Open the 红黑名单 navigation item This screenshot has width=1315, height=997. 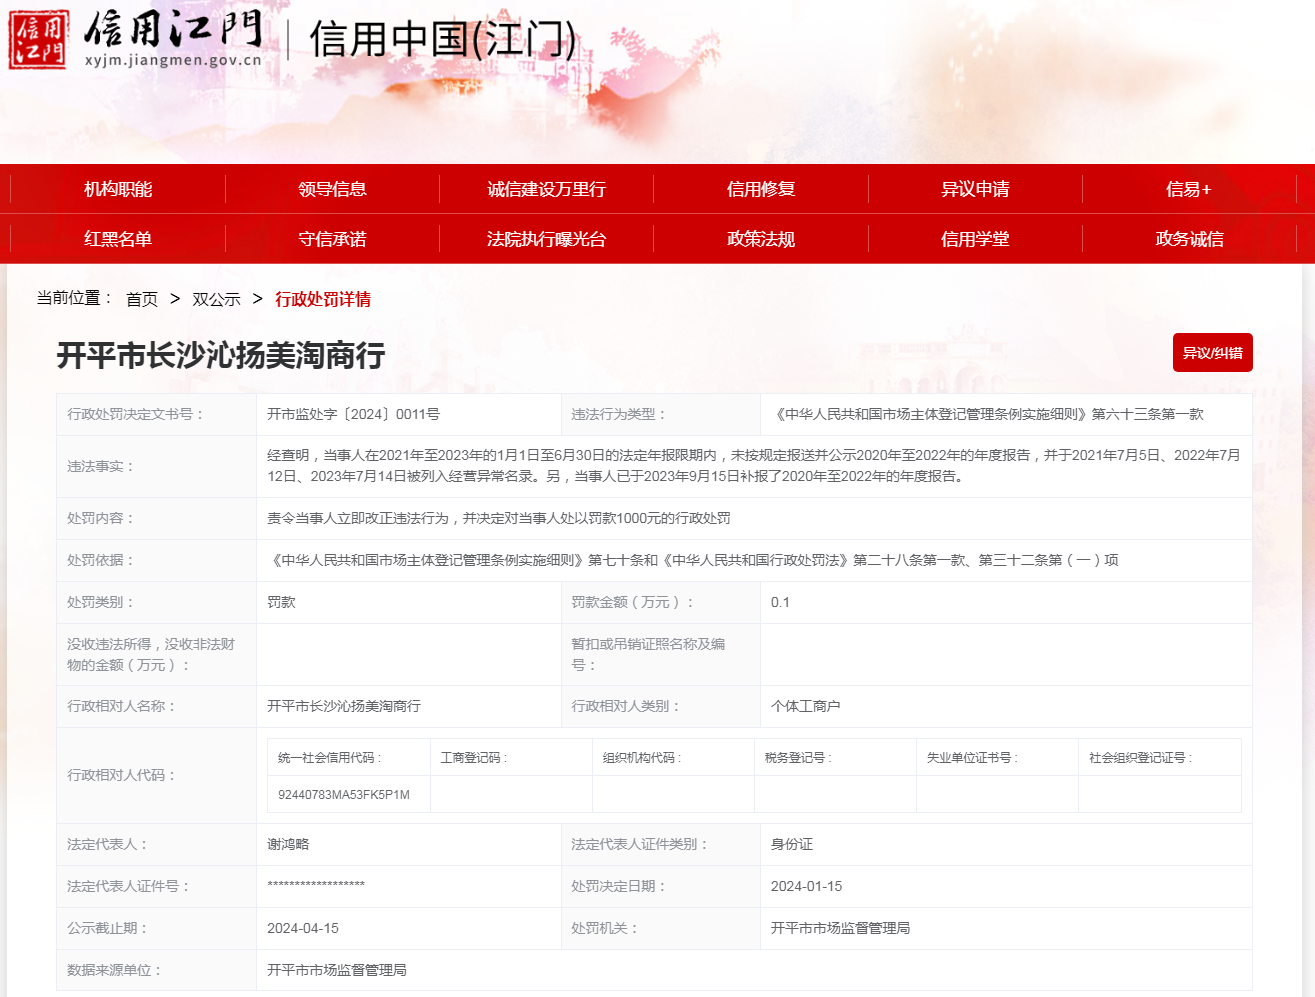click(118, 239)
